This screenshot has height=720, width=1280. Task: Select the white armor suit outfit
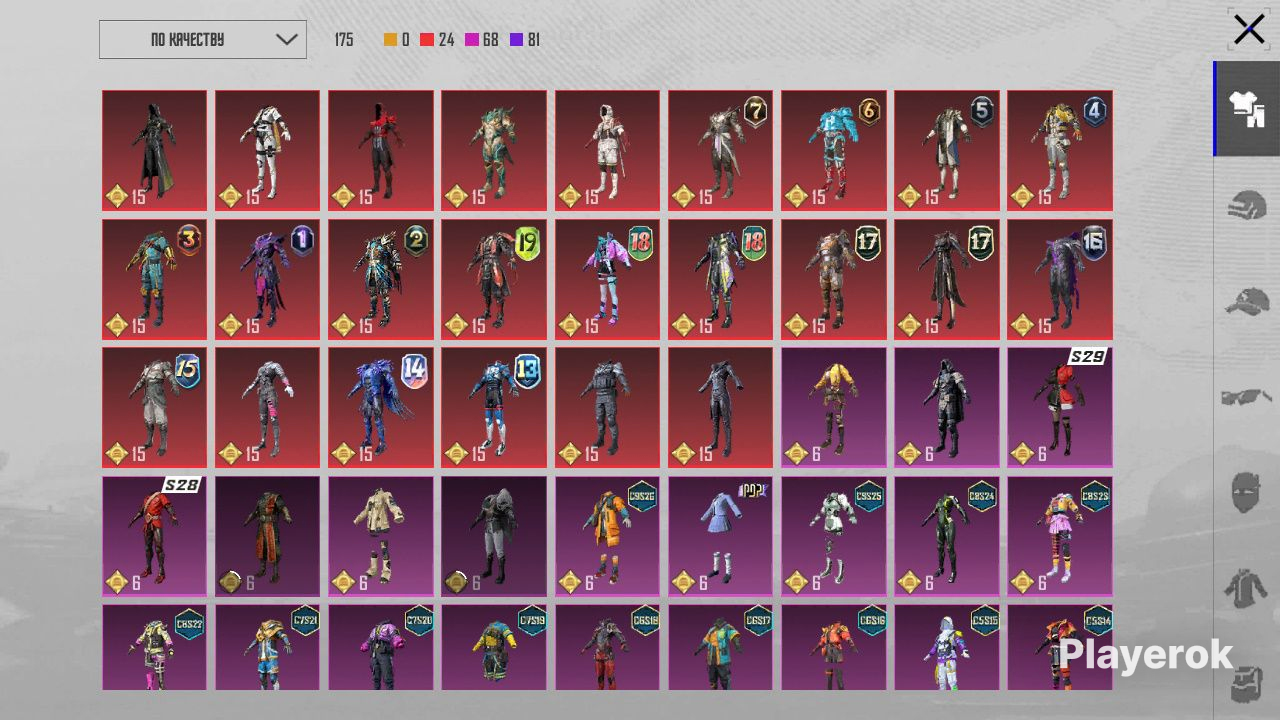click(267, 151)
